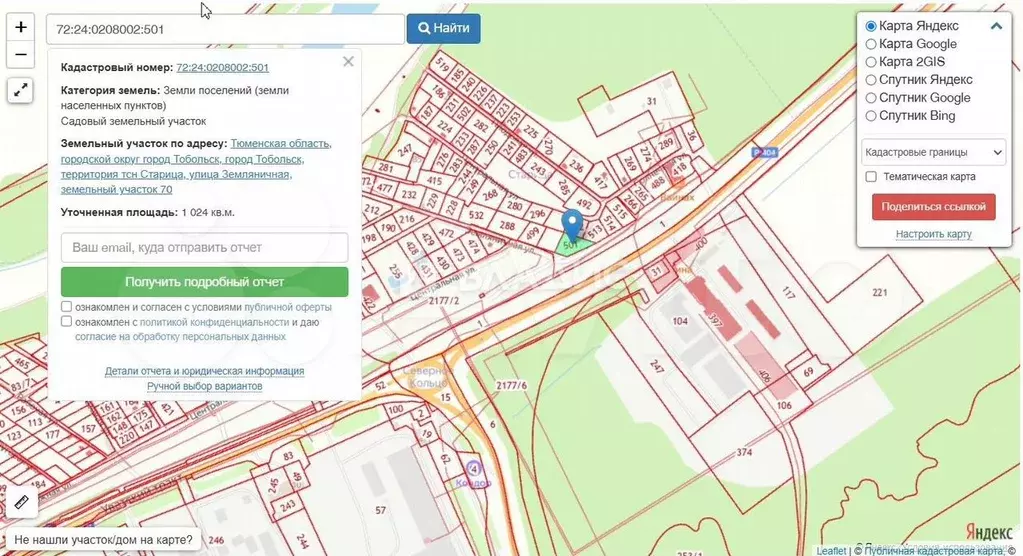The height and width of the screenshot is (556, 1023).
Task: Select Карта Google radio option
Action: pos(871,44)
